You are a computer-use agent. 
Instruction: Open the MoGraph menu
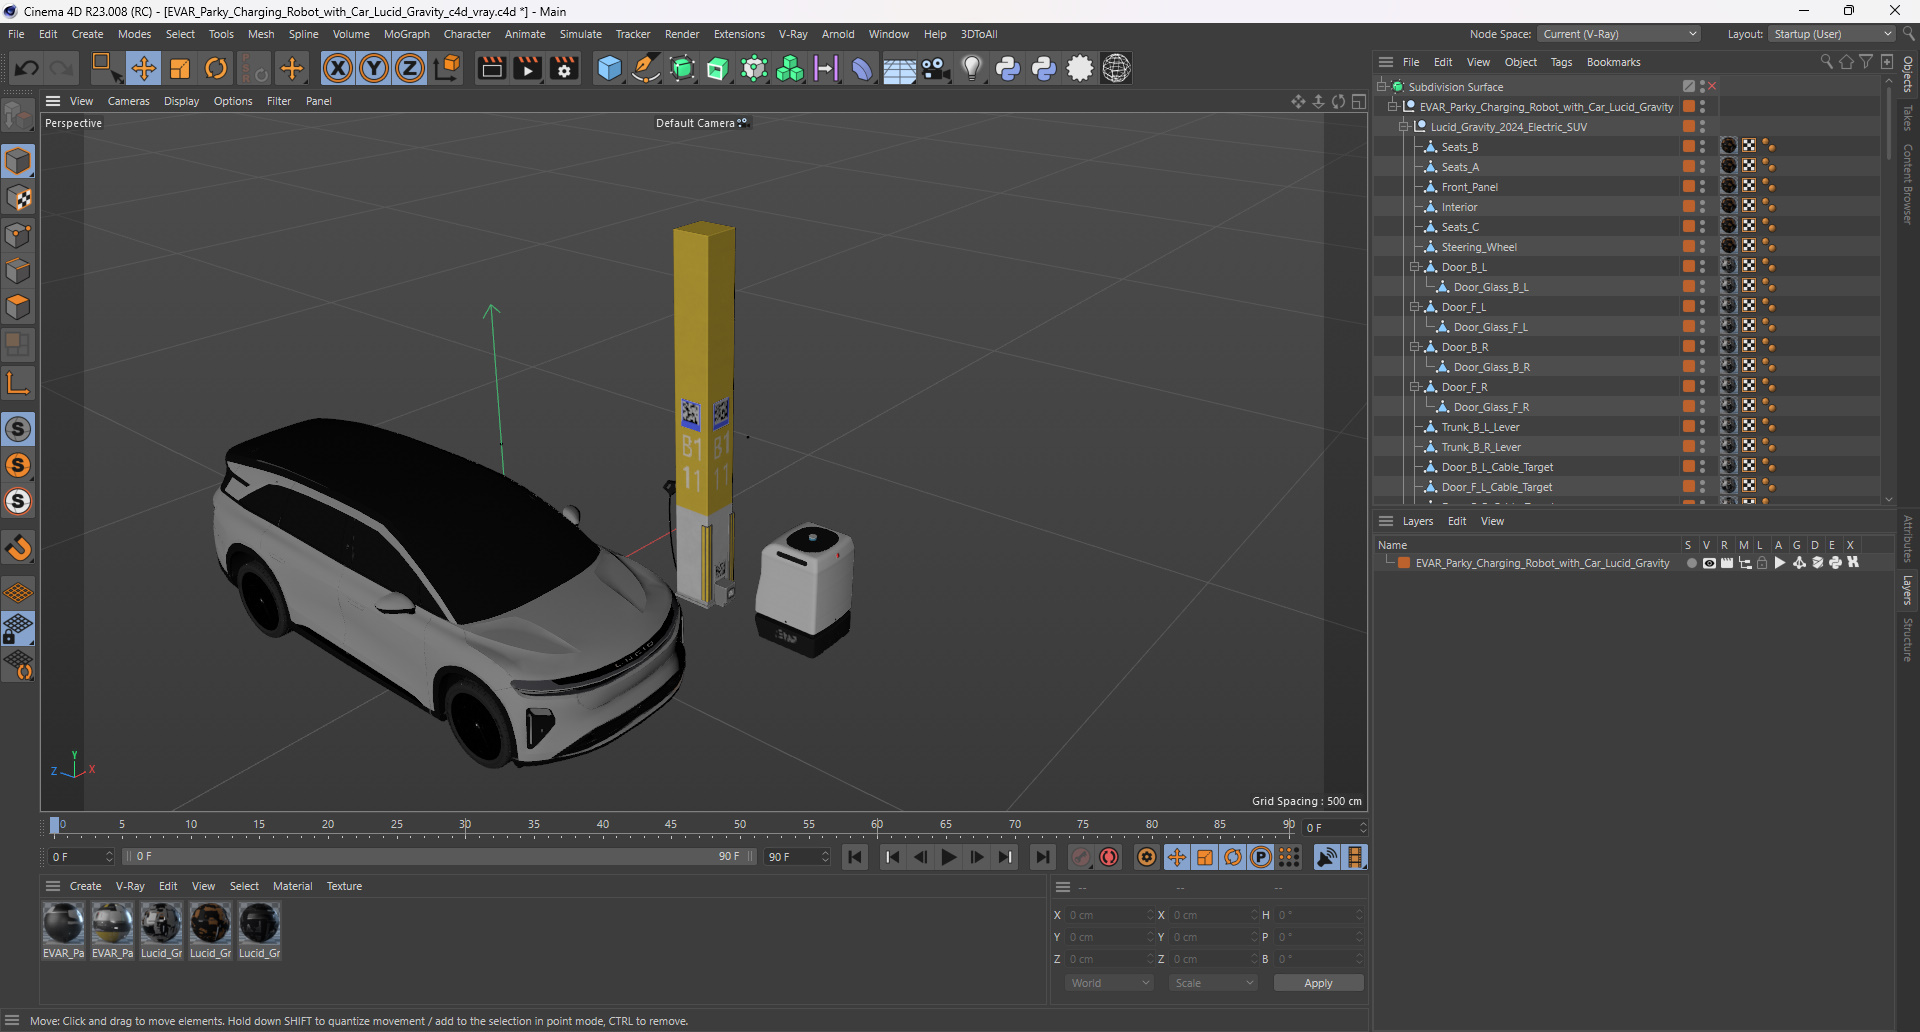point(406,34)
